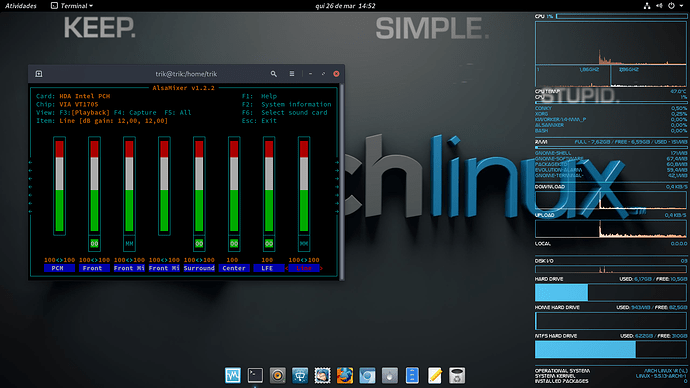The width and height of the screenshot is (690, 388).
Task: Click the LFE volume bar
Action: pos(269,186)
